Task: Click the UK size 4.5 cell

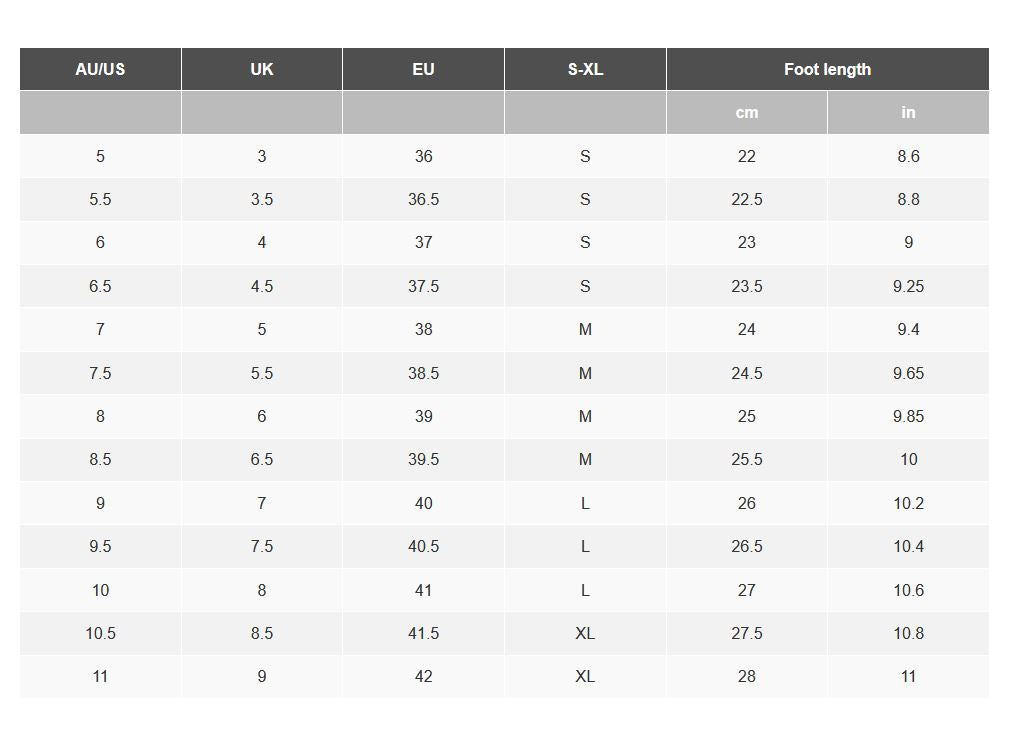Action: (x=262, y=286)
